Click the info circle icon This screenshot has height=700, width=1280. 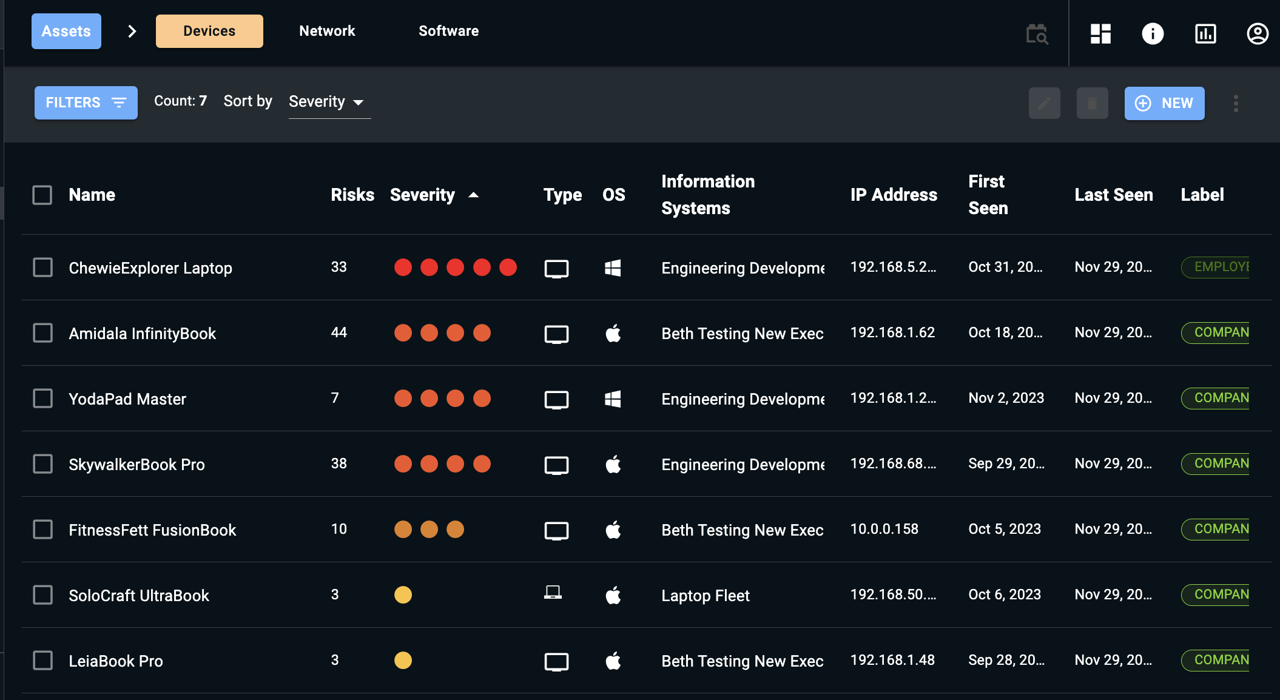pyautogui.click(x=1153, y=33)
